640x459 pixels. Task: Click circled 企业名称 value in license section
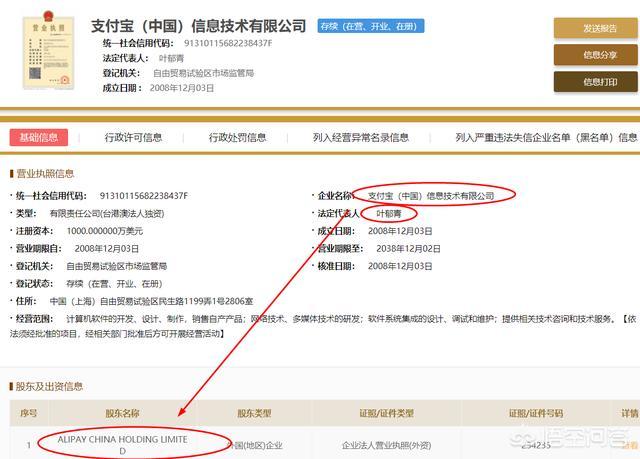click(431, 196)
